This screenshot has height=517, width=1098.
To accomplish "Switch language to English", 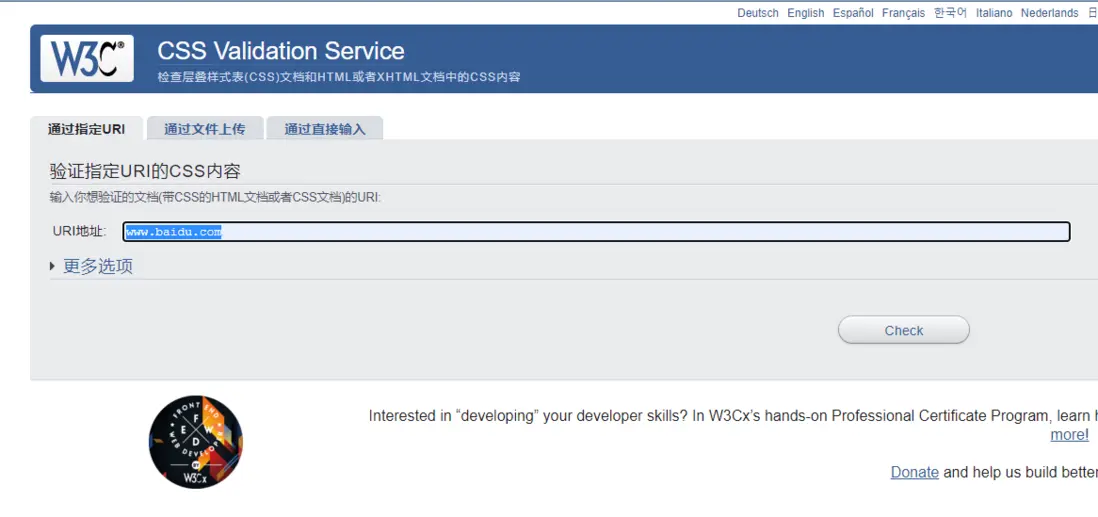I will click(x=805, y=13).
